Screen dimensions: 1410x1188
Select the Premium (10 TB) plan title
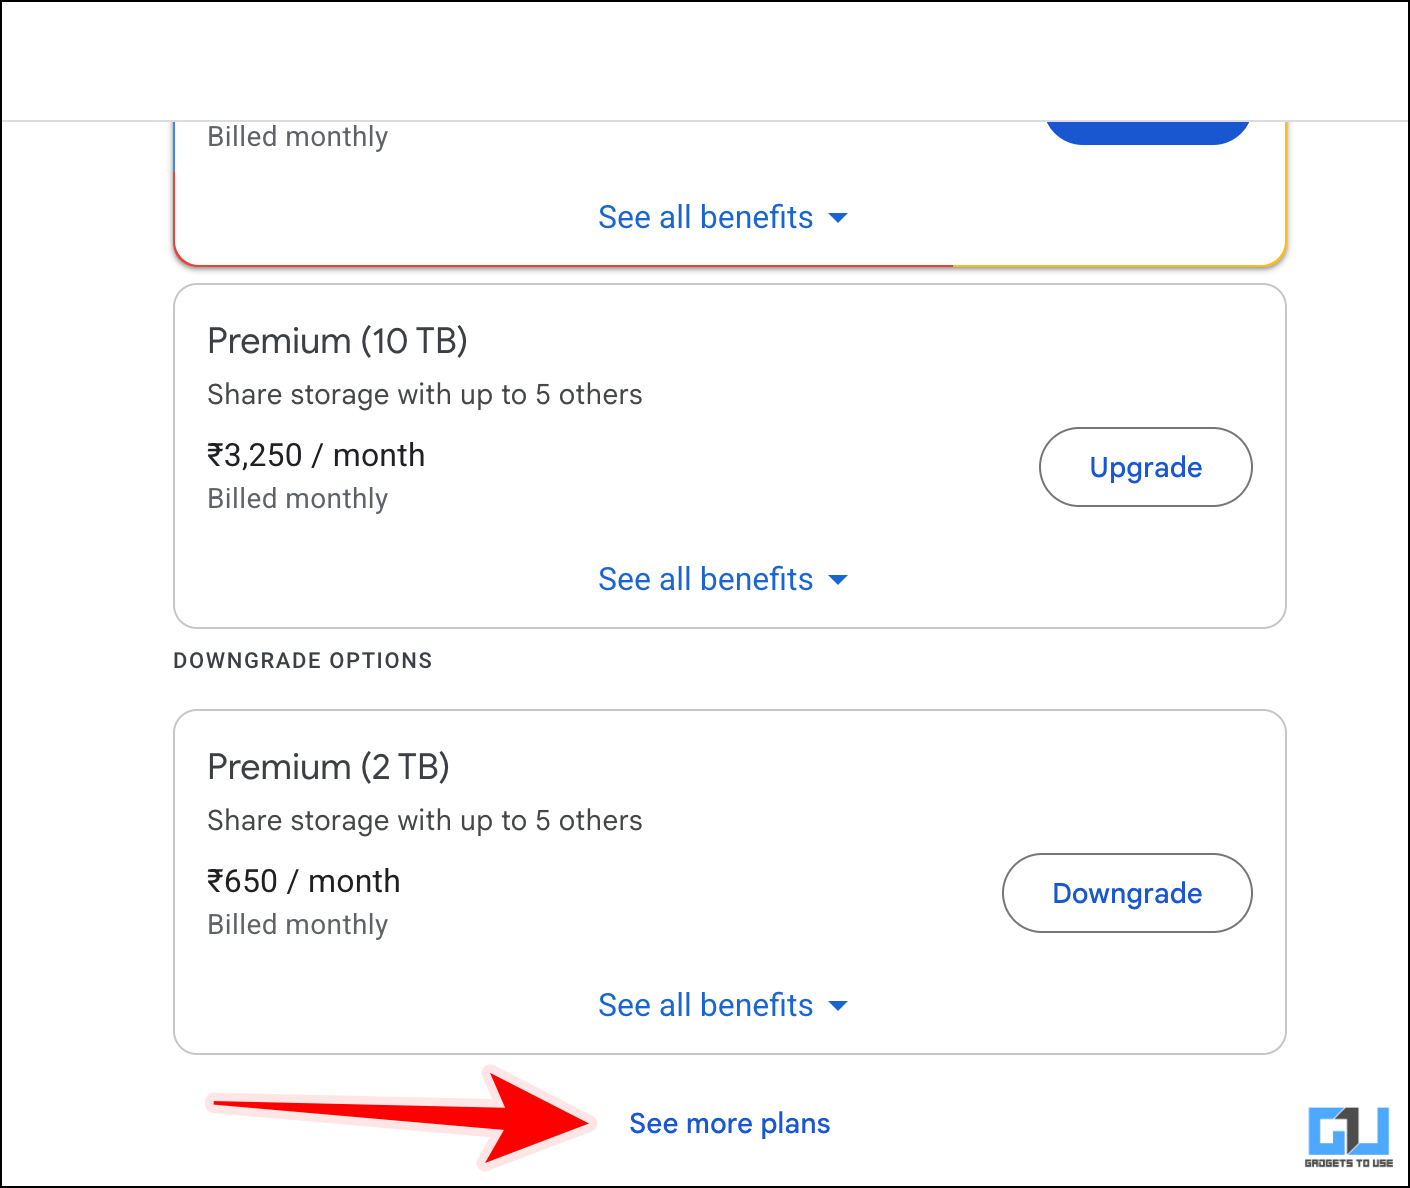coord(337,342)
